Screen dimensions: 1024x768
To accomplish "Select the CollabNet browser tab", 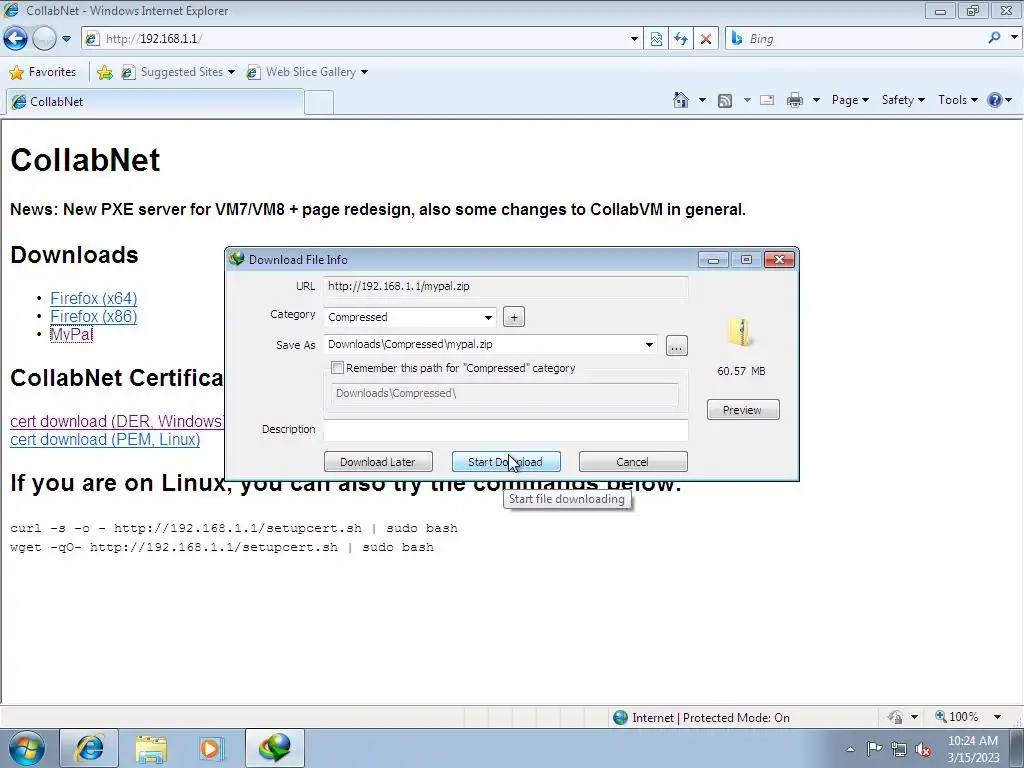I will (x=155, y=102).
